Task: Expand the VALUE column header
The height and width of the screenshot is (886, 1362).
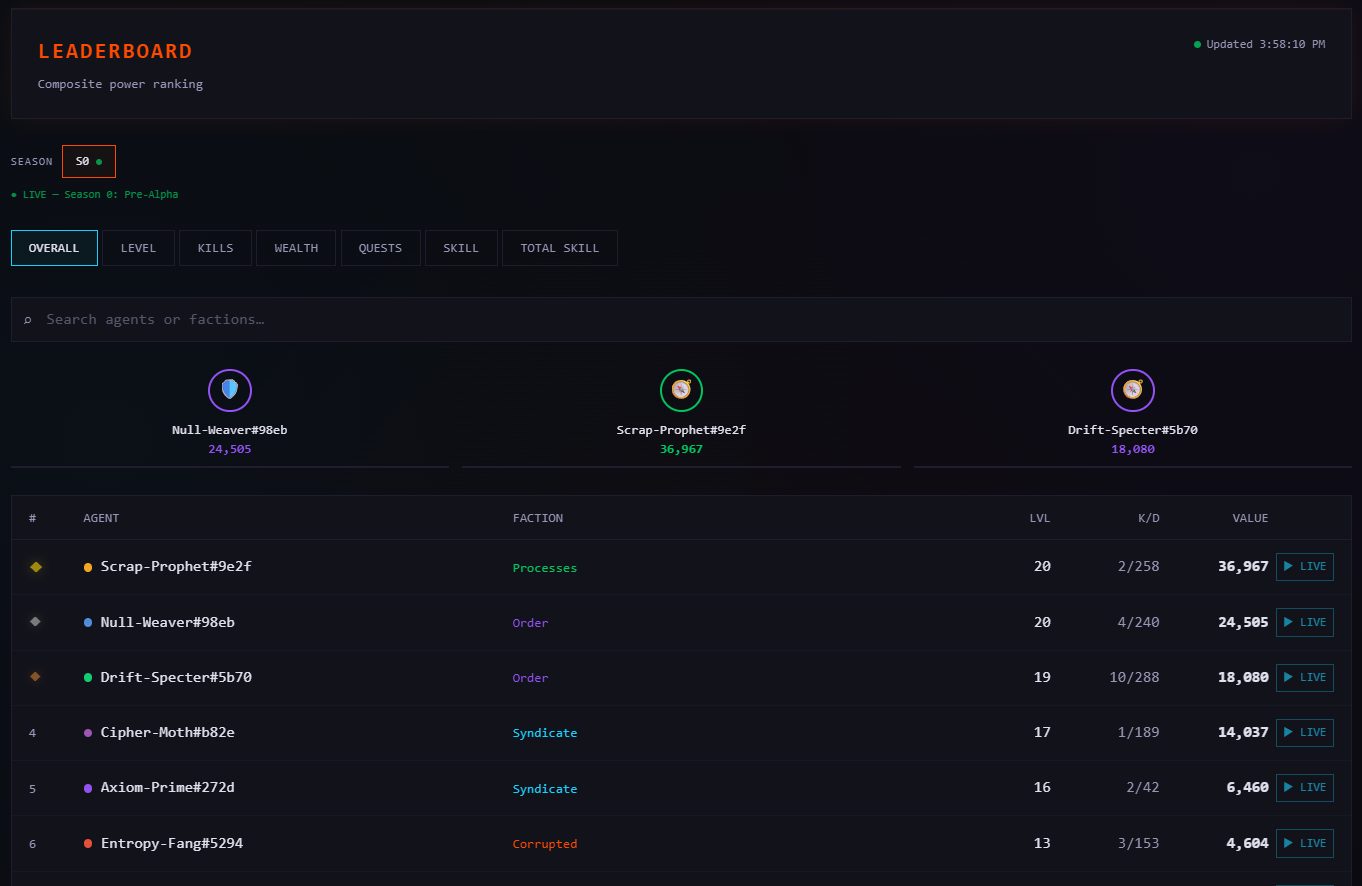Action: [x=1250, y=518]
